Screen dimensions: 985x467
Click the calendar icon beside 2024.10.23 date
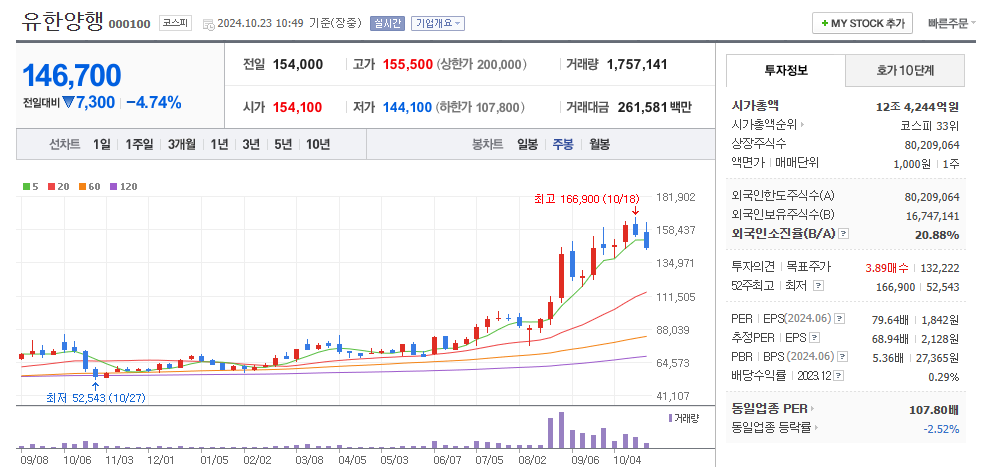tap(209, 24)
